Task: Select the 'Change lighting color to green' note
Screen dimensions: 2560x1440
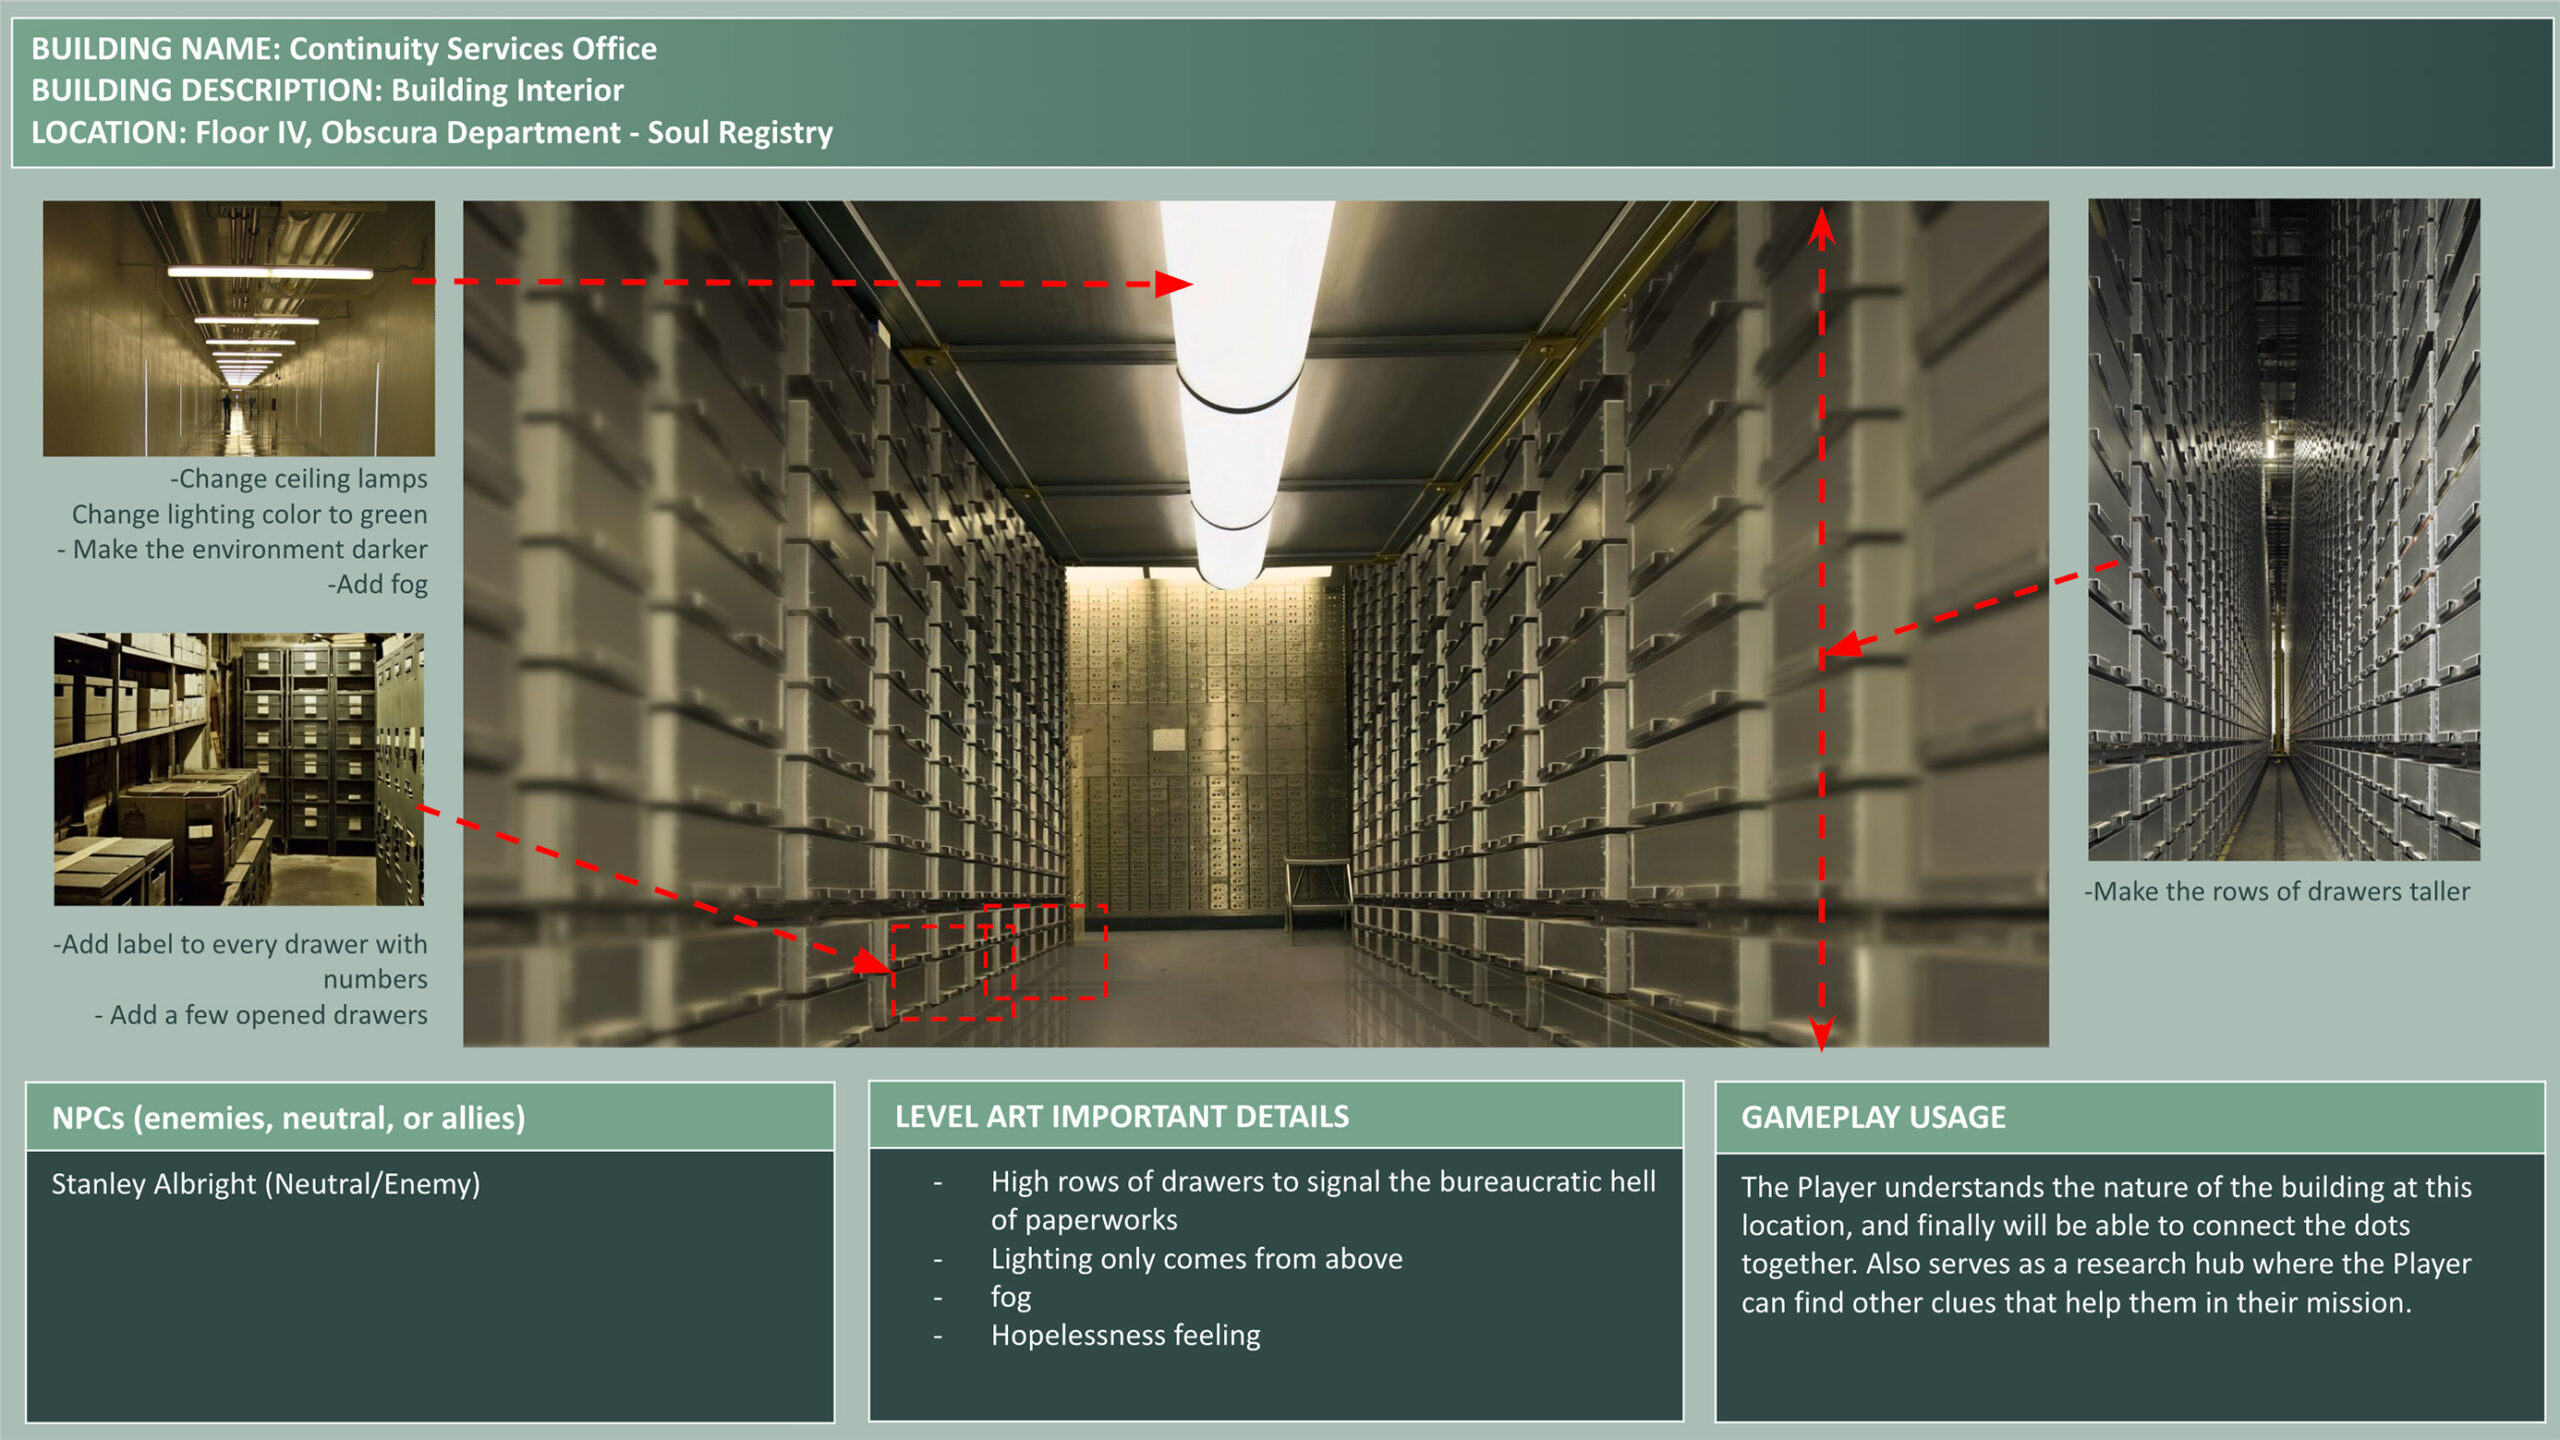Action: (249, 514)
